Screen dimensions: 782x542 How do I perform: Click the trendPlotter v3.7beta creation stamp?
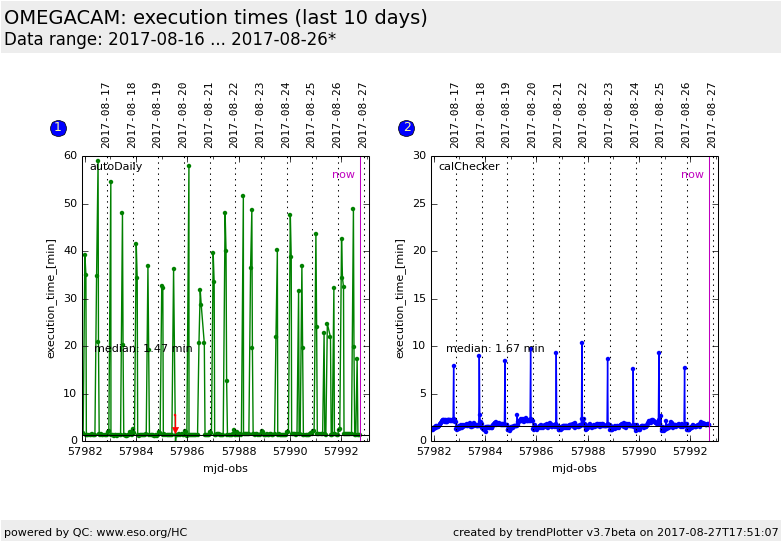615,532
